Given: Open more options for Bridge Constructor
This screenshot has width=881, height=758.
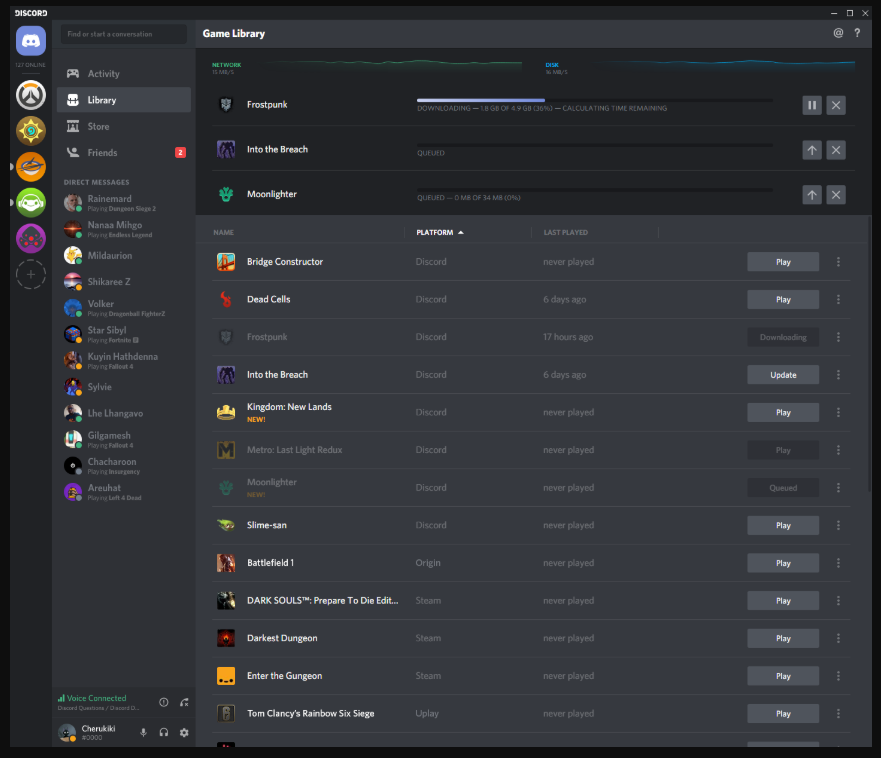Looking at the screenshot, I should [x=838, y=262].
